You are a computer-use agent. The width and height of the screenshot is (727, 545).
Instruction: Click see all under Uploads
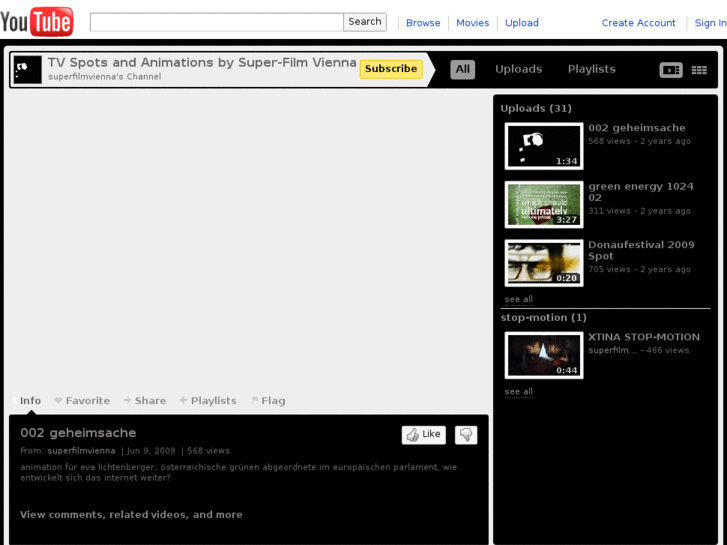(x=518, y=299)
